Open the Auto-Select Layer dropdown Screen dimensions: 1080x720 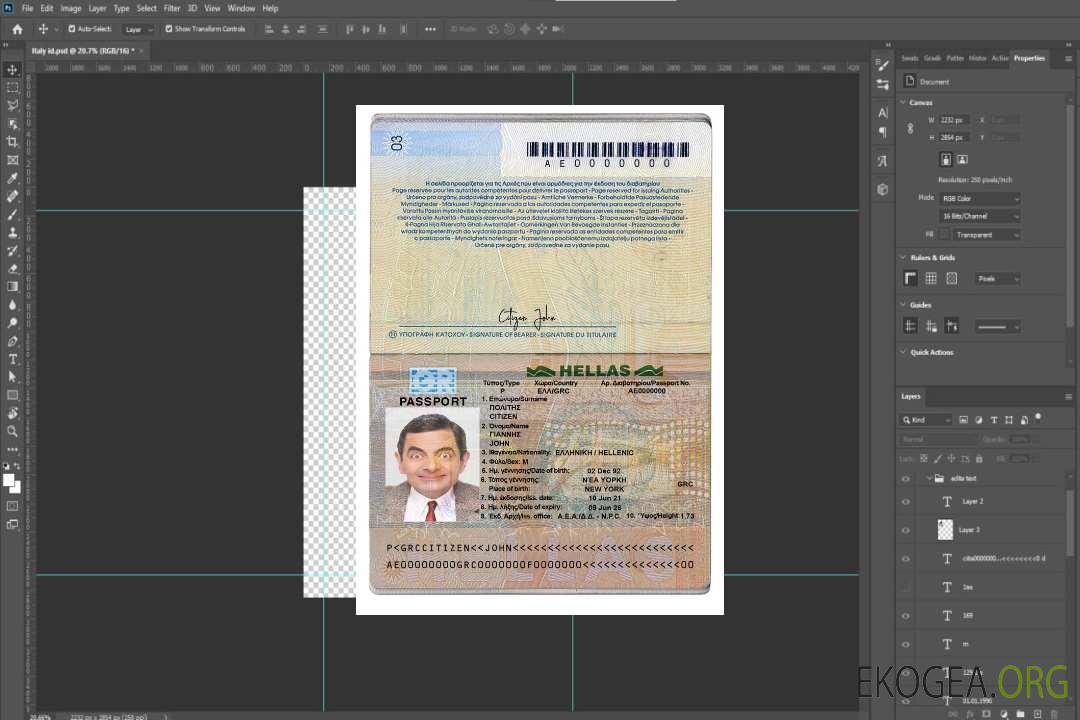click(138, 30)
